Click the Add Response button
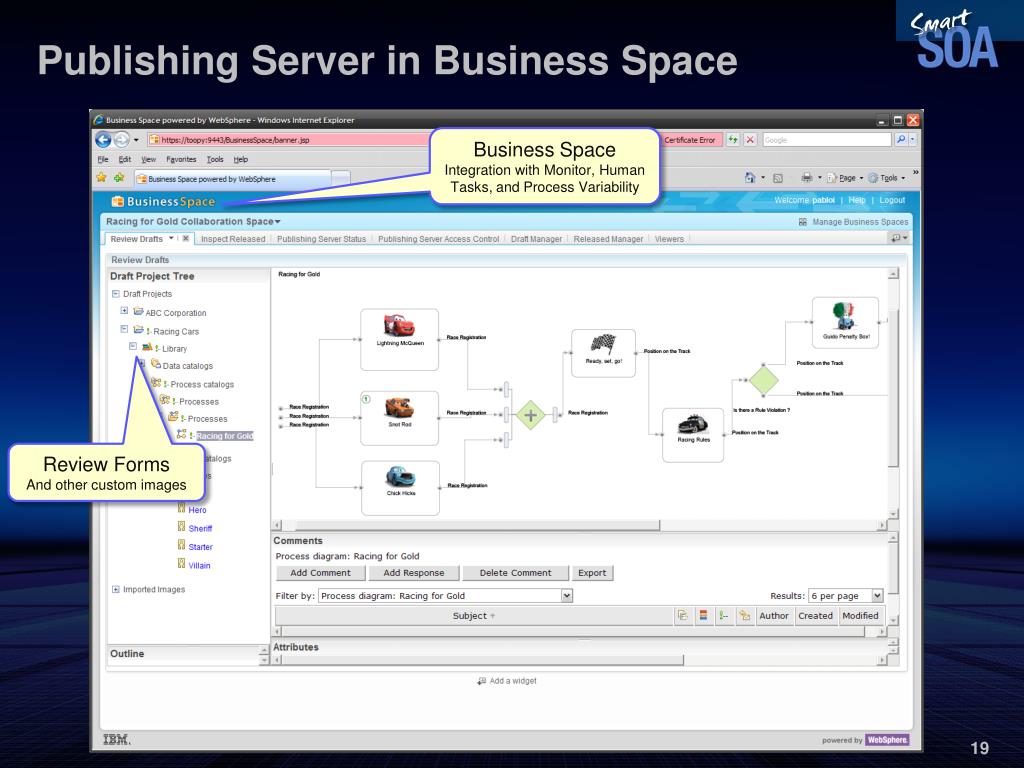The image size is (1024, 768). (413, 573)
